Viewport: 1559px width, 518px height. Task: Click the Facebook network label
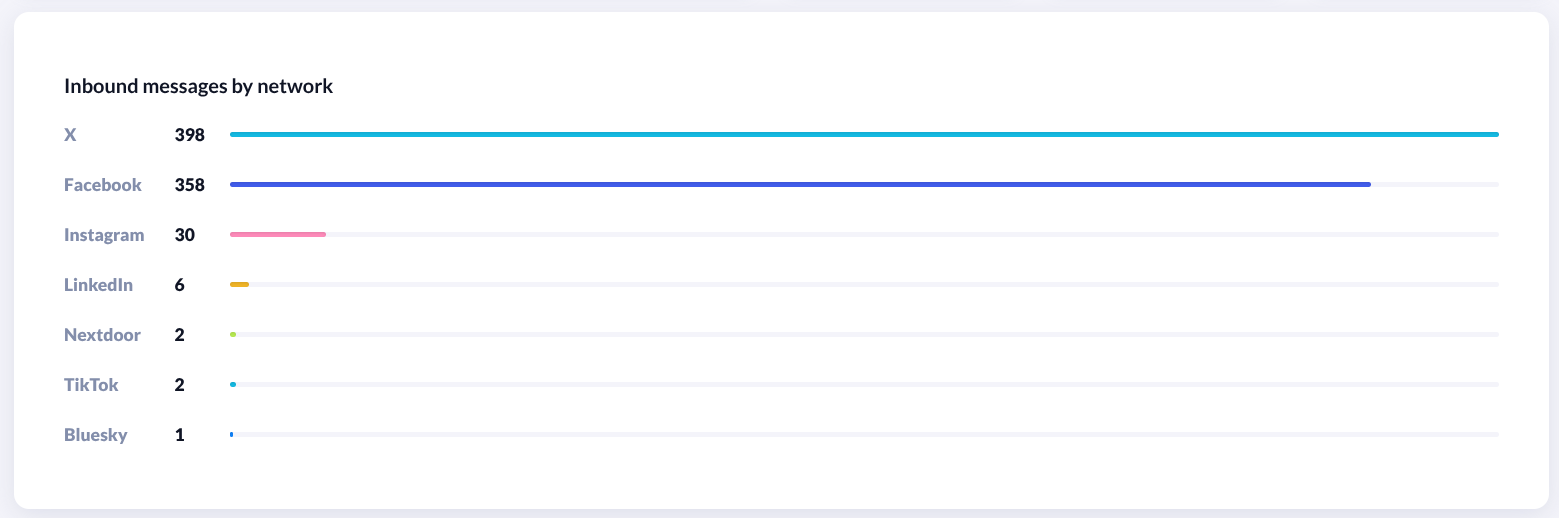tap(103, 185)
